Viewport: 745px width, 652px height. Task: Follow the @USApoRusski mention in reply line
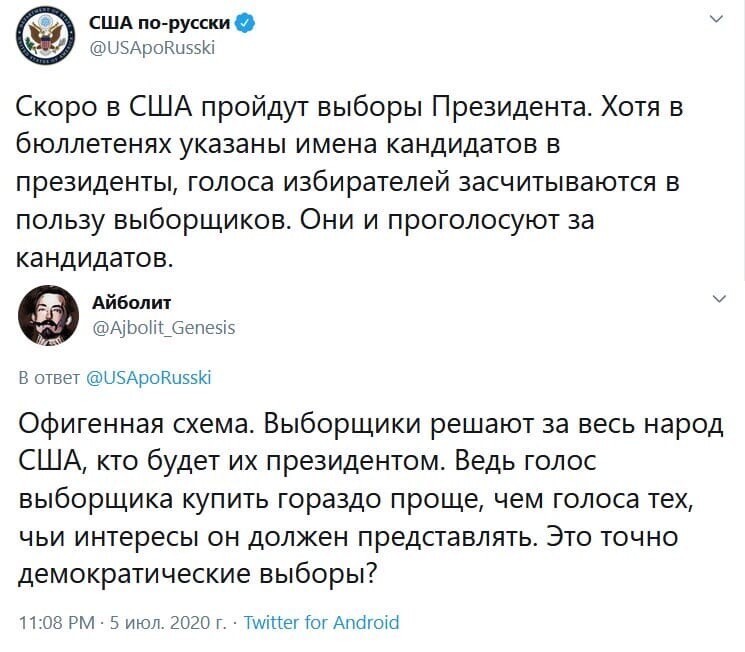coord(149,377)
